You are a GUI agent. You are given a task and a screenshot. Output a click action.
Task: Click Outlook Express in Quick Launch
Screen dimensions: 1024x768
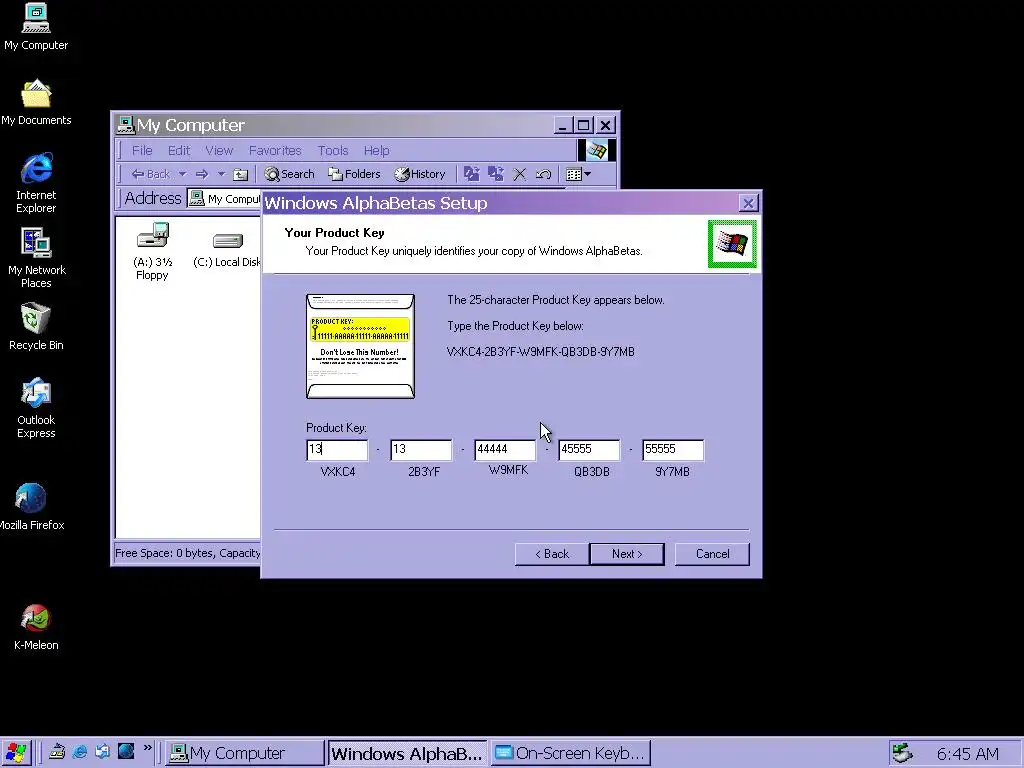[103, 752]
